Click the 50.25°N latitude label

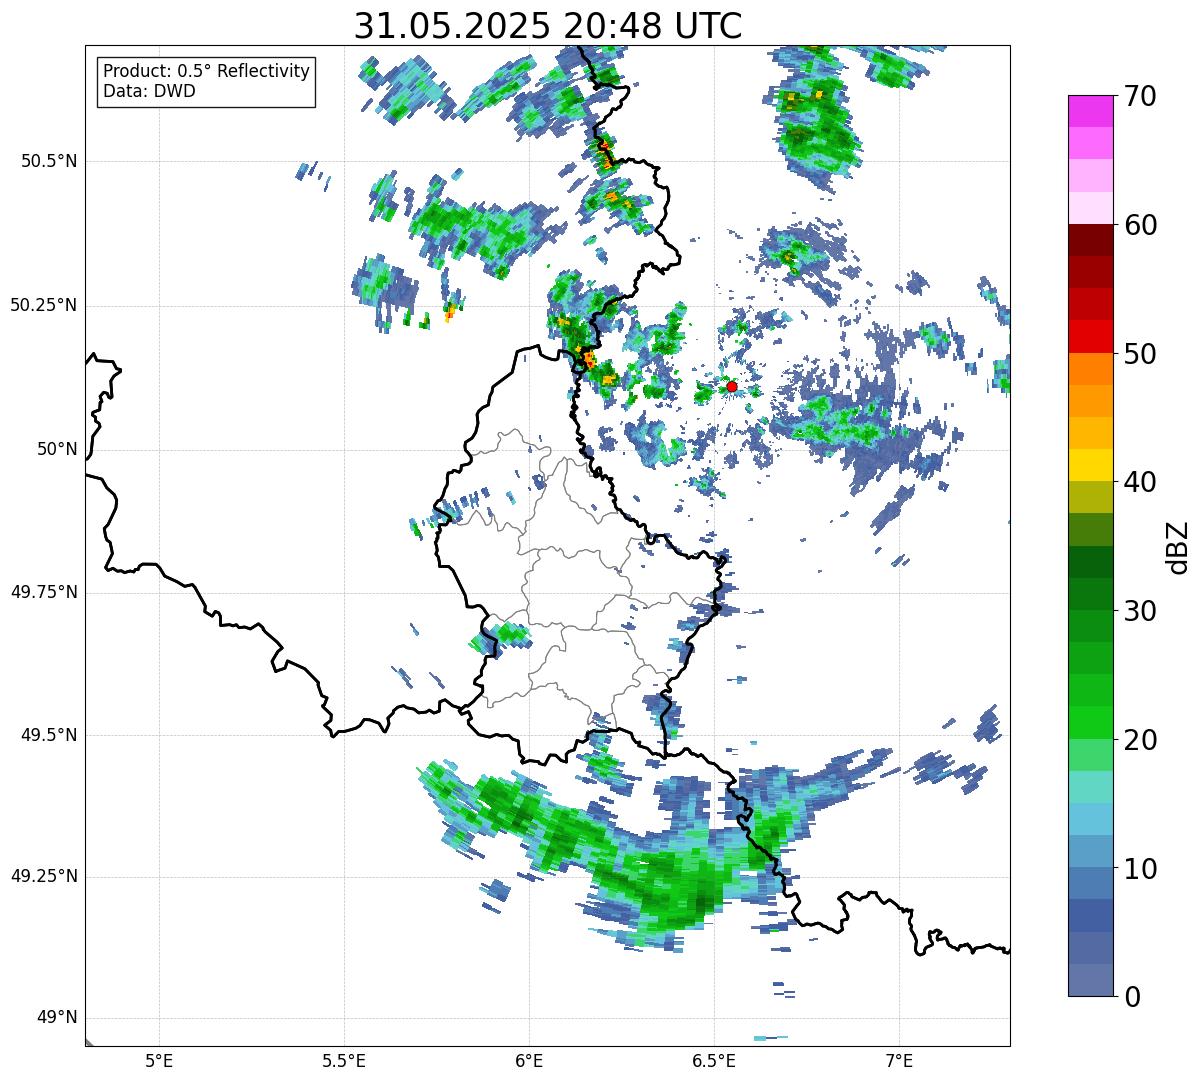(x=43, y=305)
